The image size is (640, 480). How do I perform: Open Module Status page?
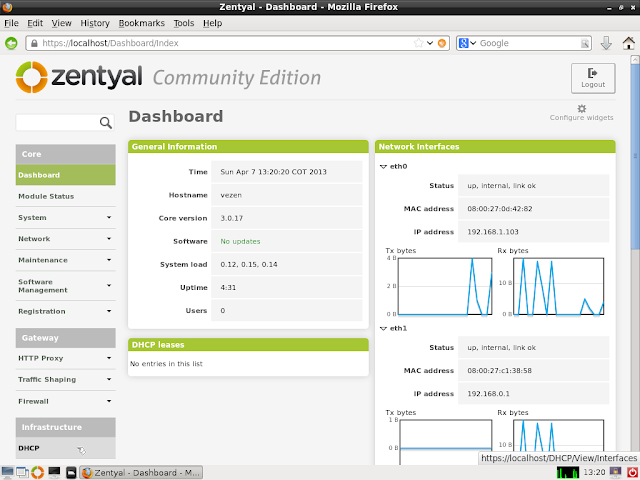(65, 196)
